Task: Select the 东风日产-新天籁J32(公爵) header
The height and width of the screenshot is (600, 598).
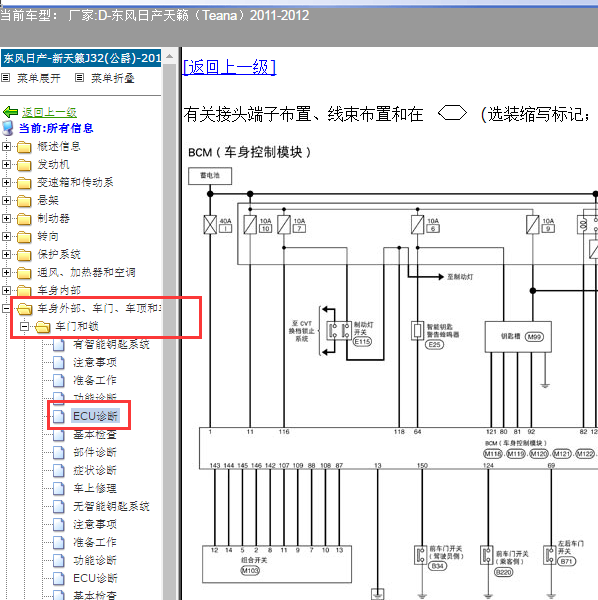Action: (81, 58)
